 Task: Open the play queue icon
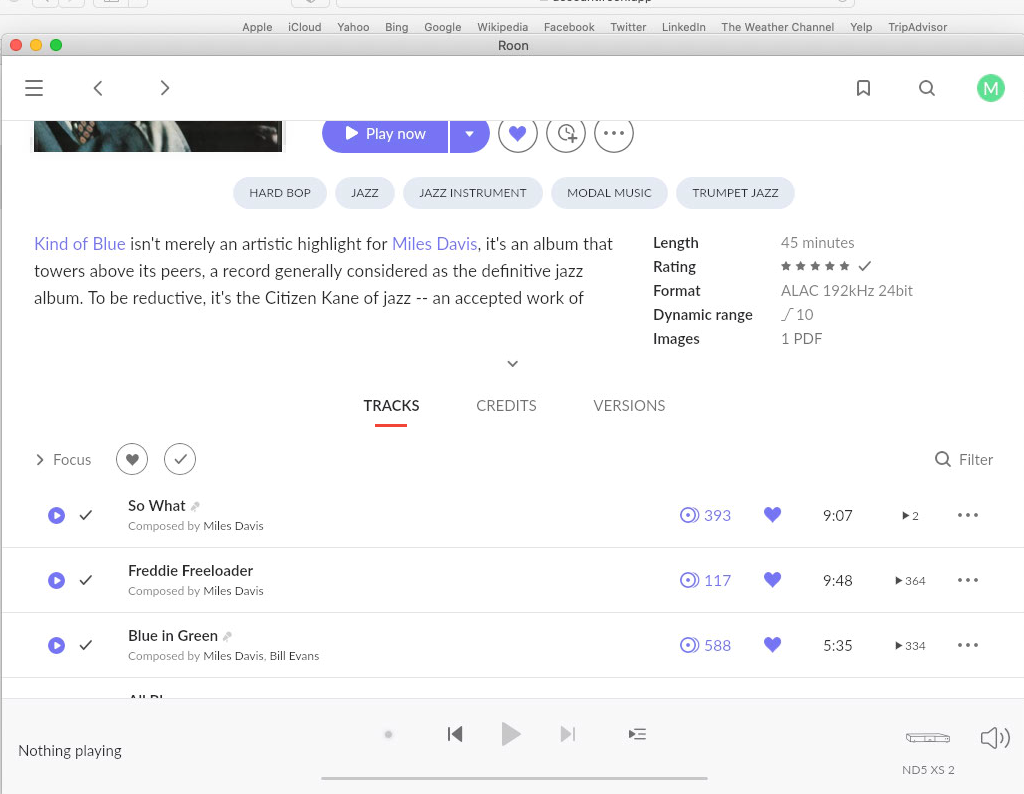(637, 734)
